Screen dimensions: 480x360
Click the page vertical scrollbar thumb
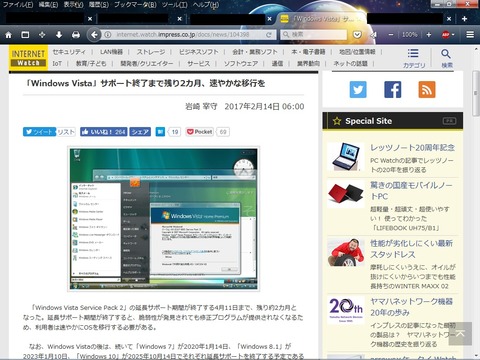click(476, 93)
